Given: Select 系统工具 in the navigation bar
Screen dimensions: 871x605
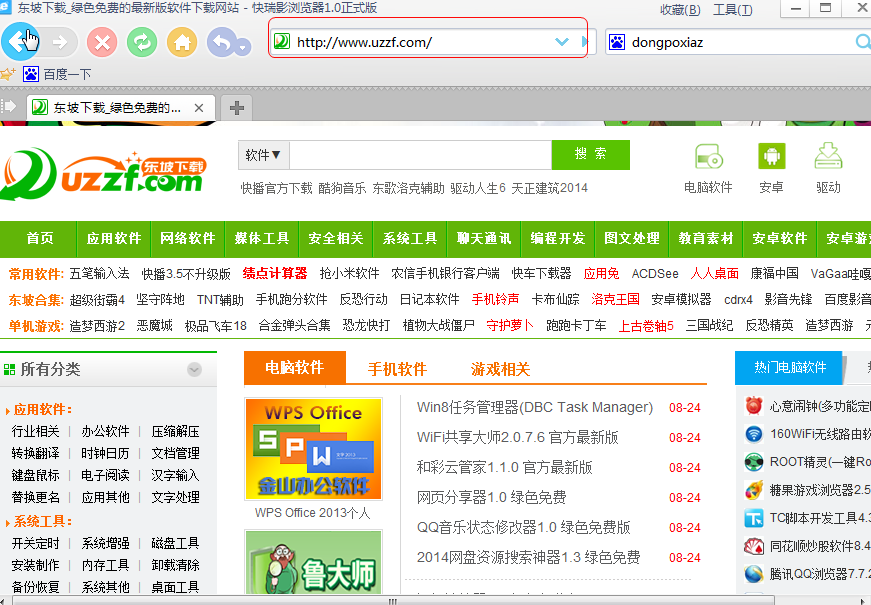Looking at the screenshot, I should [409, 238].
